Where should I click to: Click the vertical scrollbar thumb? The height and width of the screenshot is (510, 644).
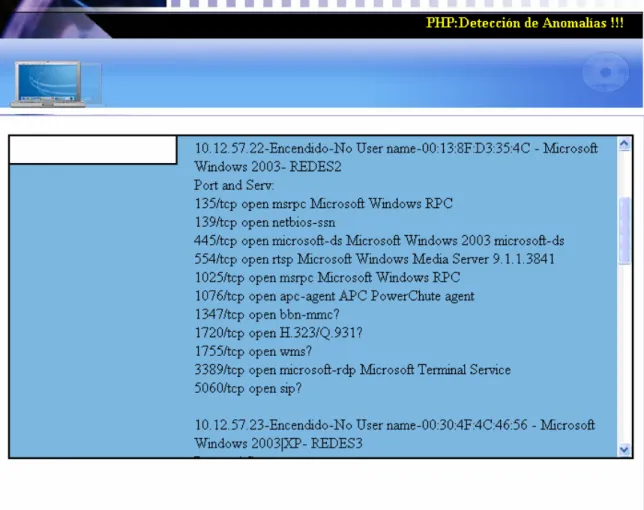click(624, 230)
